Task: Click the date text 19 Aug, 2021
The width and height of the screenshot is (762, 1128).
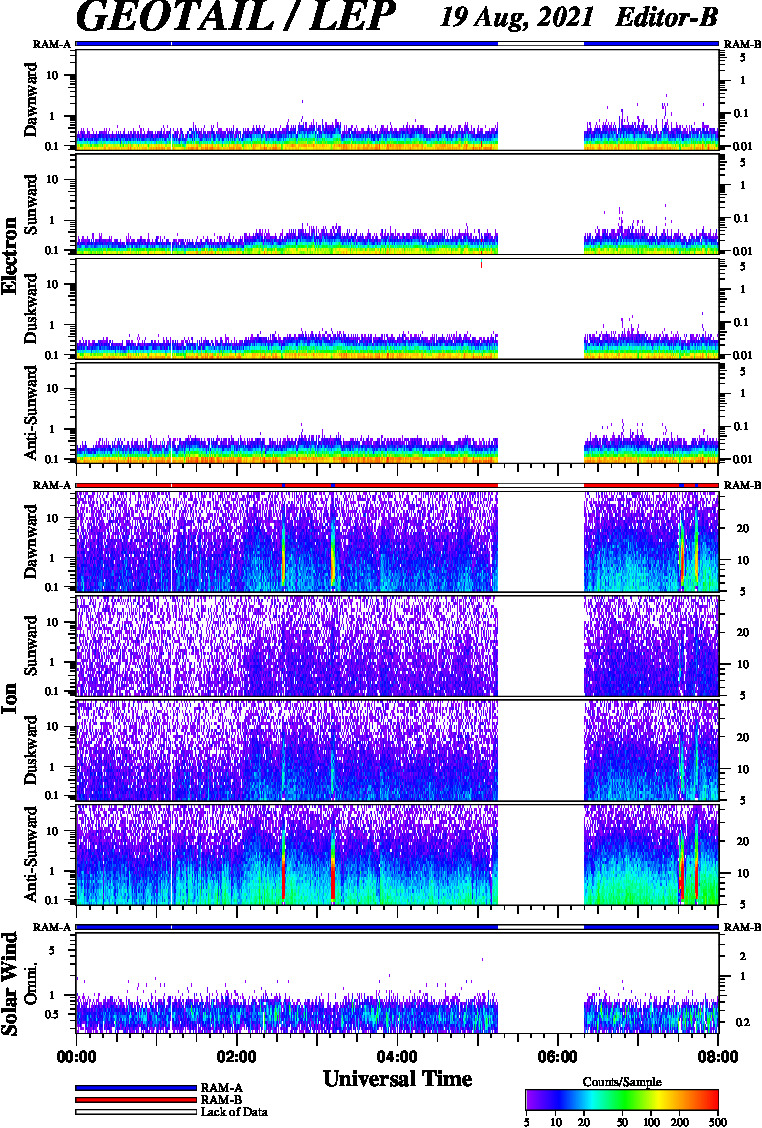Action: tap(516, 17)
